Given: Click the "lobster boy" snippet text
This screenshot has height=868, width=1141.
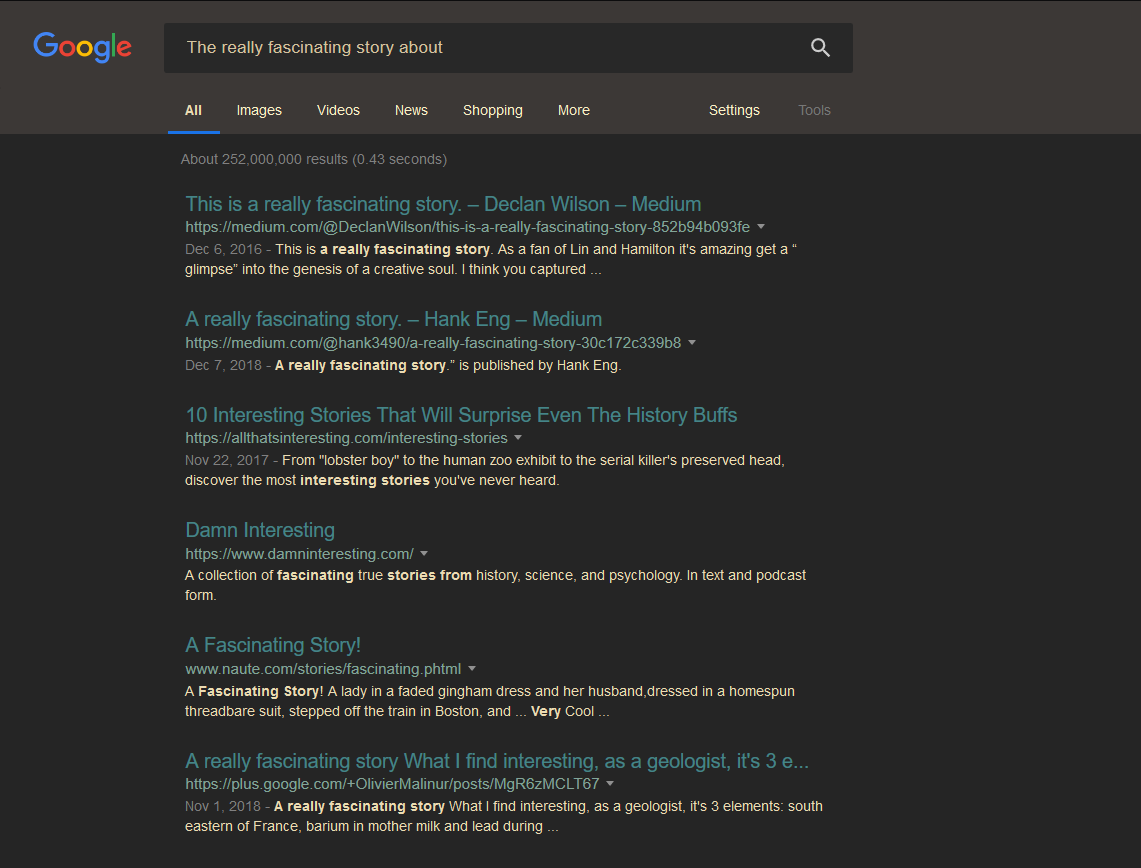Looking at the screenshot, I should pyautogui.click(x=485, y=470).
